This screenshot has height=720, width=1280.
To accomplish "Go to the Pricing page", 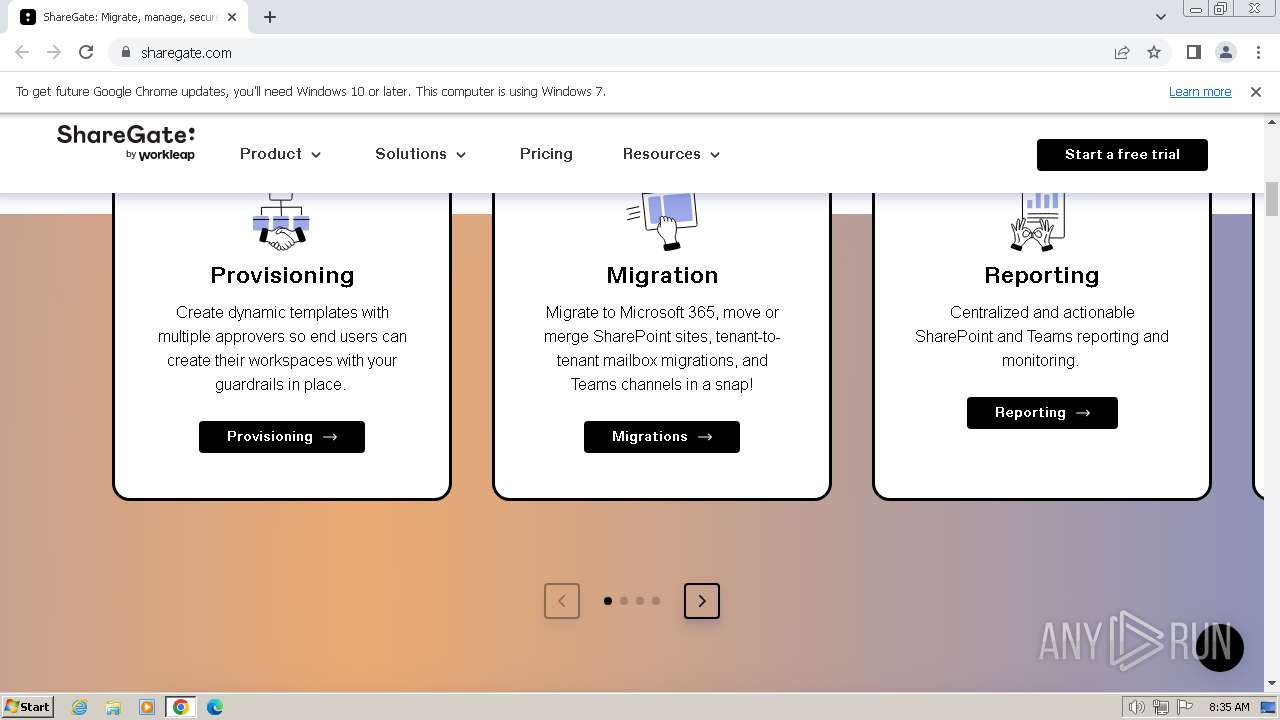I will click(546, 154).
